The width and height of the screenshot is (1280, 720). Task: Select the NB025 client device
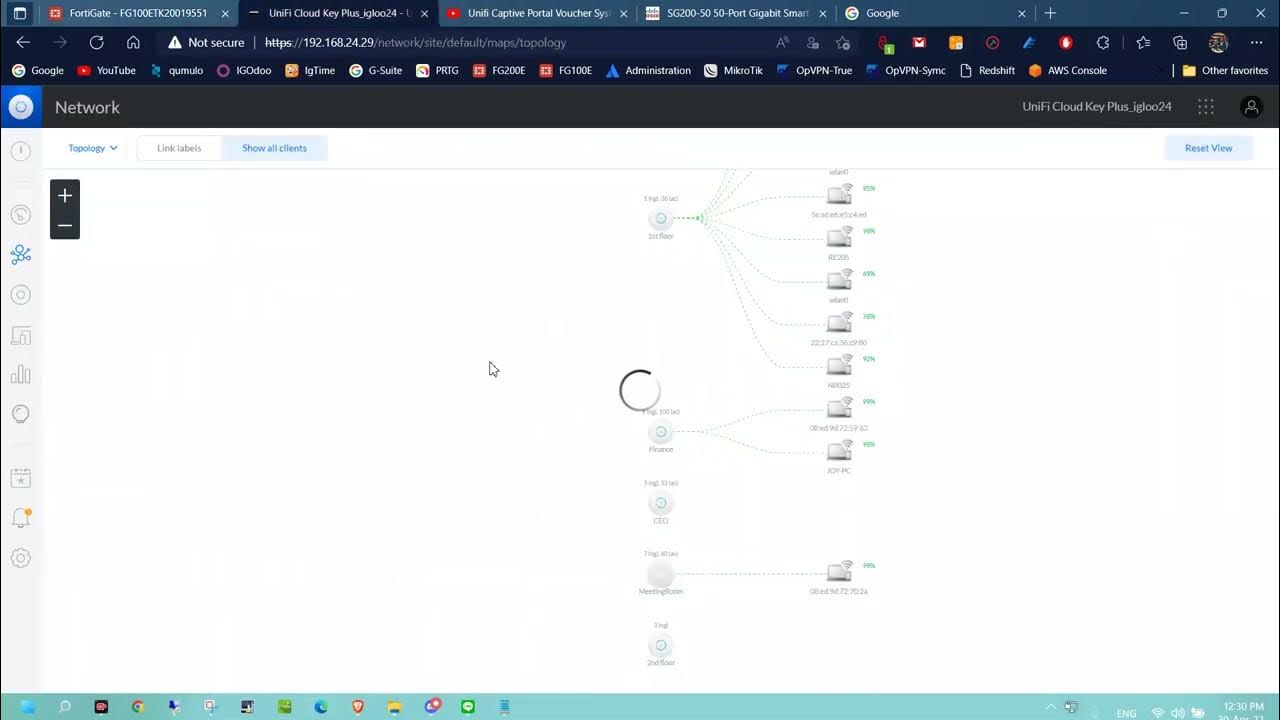pos(839,366)
